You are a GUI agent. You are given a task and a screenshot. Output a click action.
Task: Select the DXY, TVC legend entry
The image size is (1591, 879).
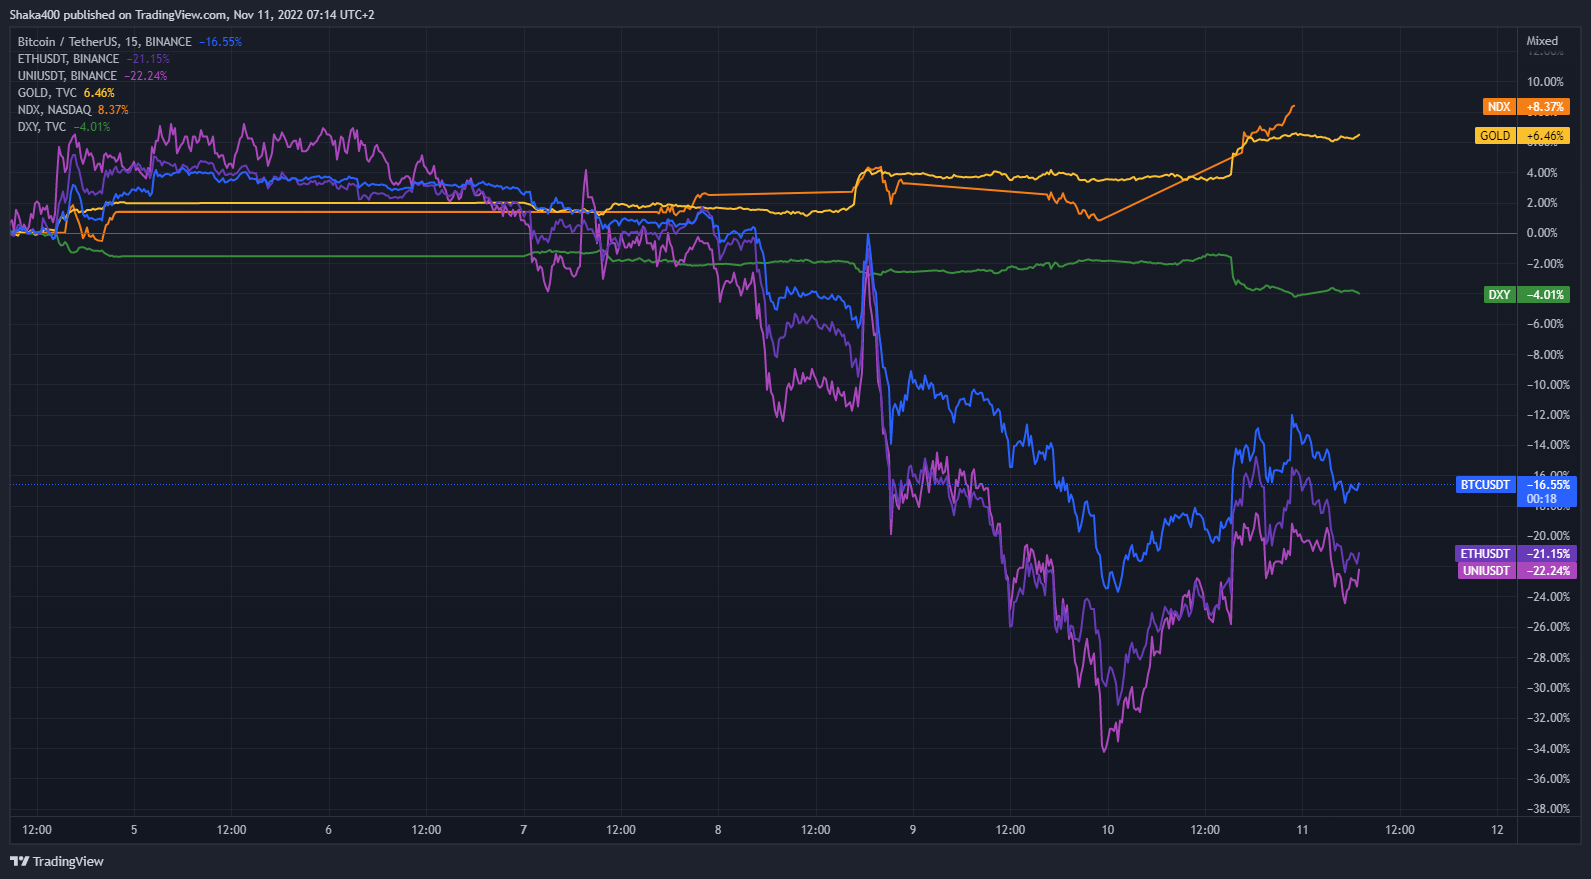pyautogui.click(x=42, y=127)
